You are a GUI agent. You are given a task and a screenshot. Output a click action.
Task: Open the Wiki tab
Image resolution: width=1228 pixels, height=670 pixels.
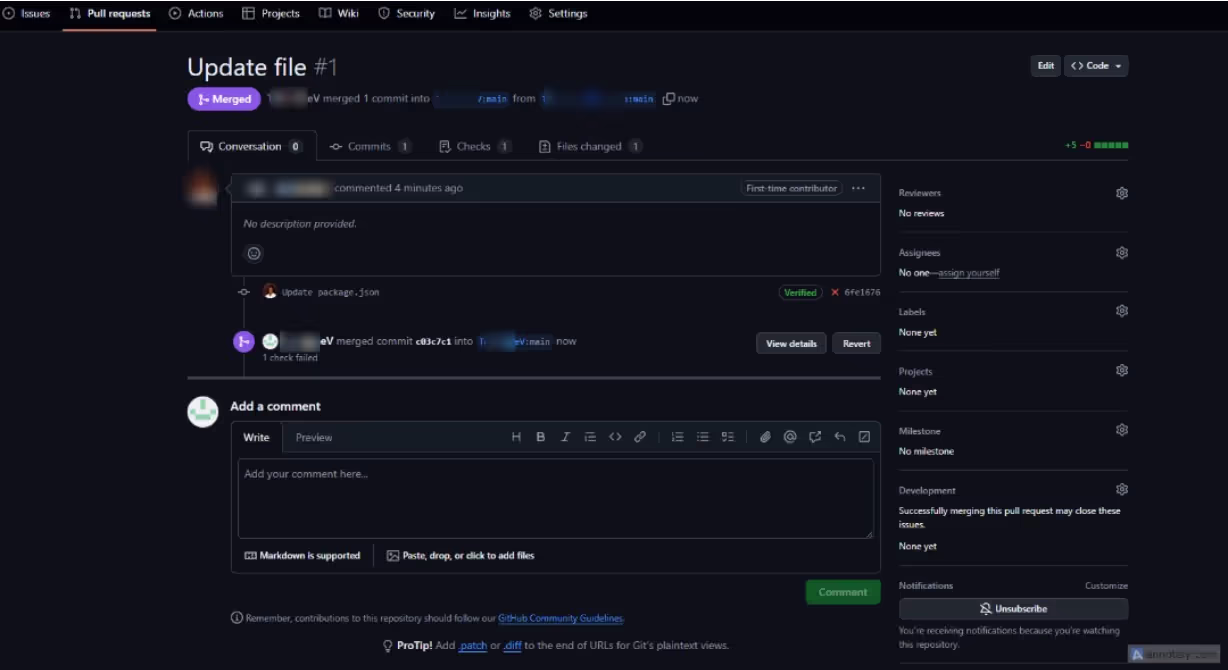click(x=339, y=13)
